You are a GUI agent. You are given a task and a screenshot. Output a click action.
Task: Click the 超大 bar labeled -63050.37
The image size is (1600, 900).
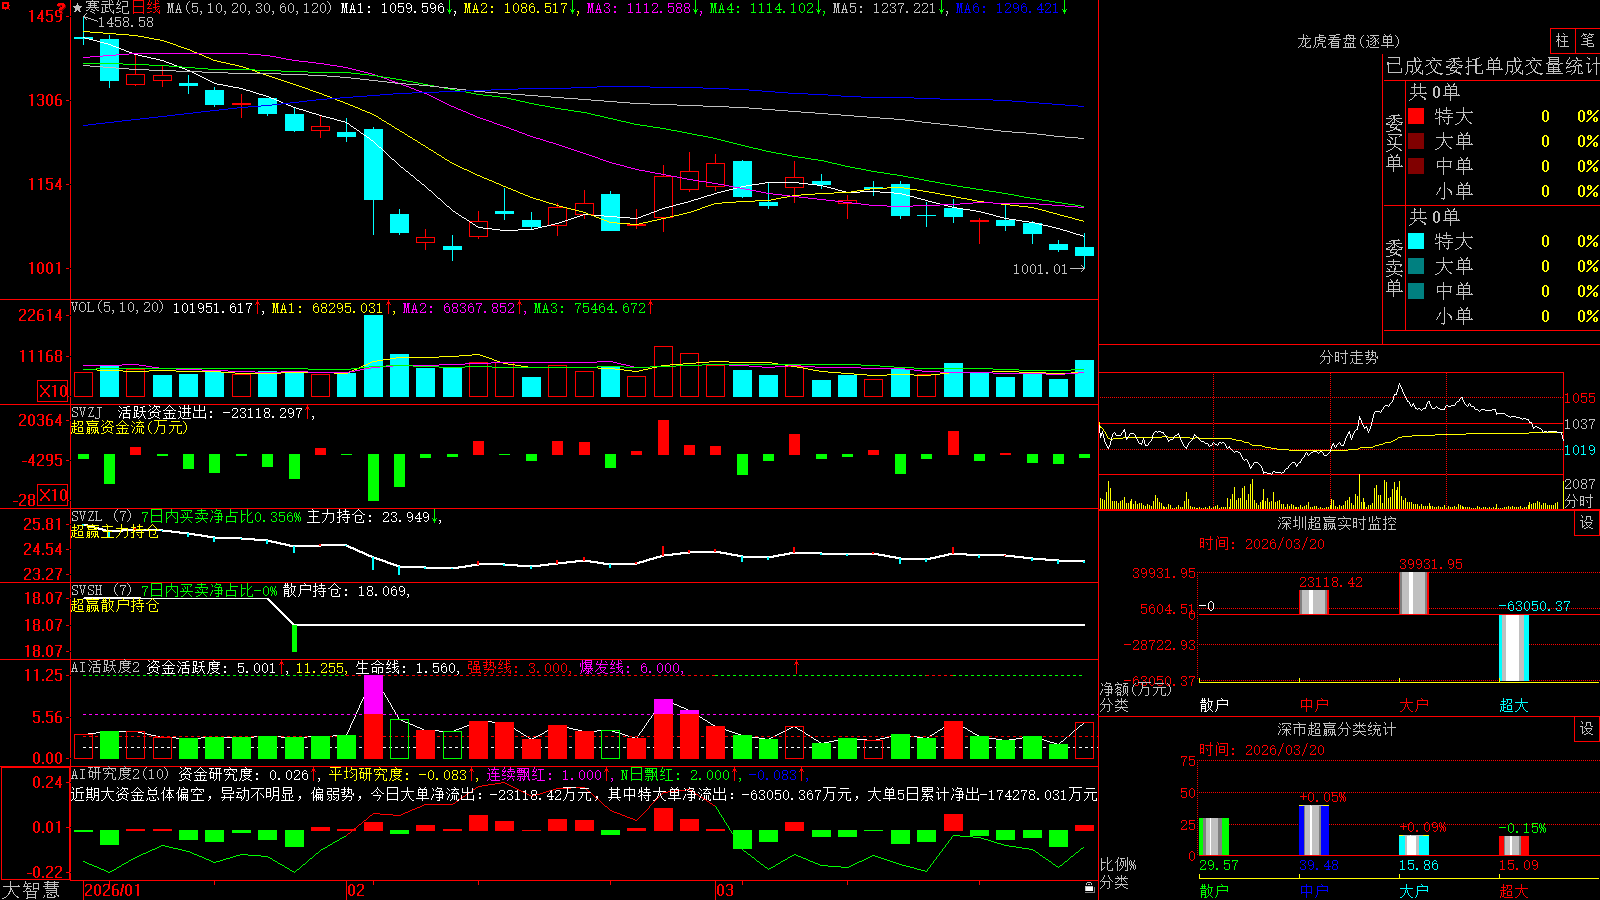pyautogui.click(x=1514, y=648)
